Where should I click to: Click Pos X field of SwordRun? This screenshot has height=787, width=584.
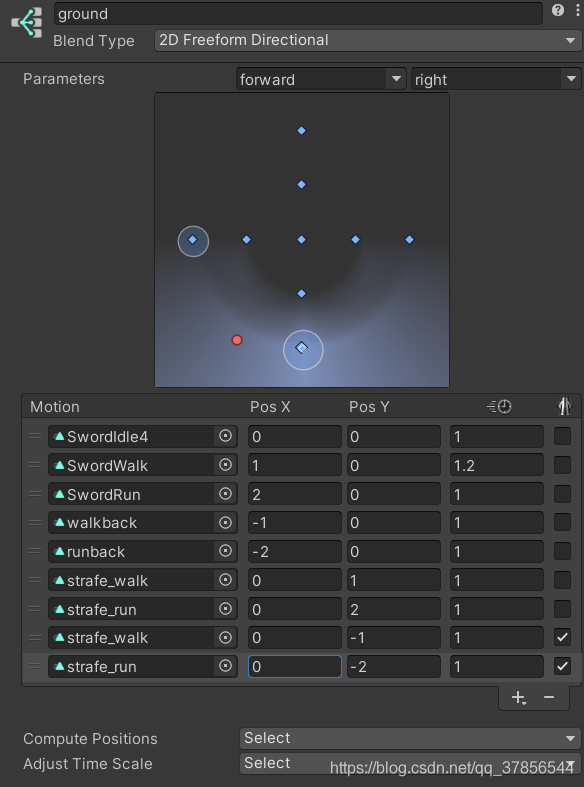(x=295, y=494)
